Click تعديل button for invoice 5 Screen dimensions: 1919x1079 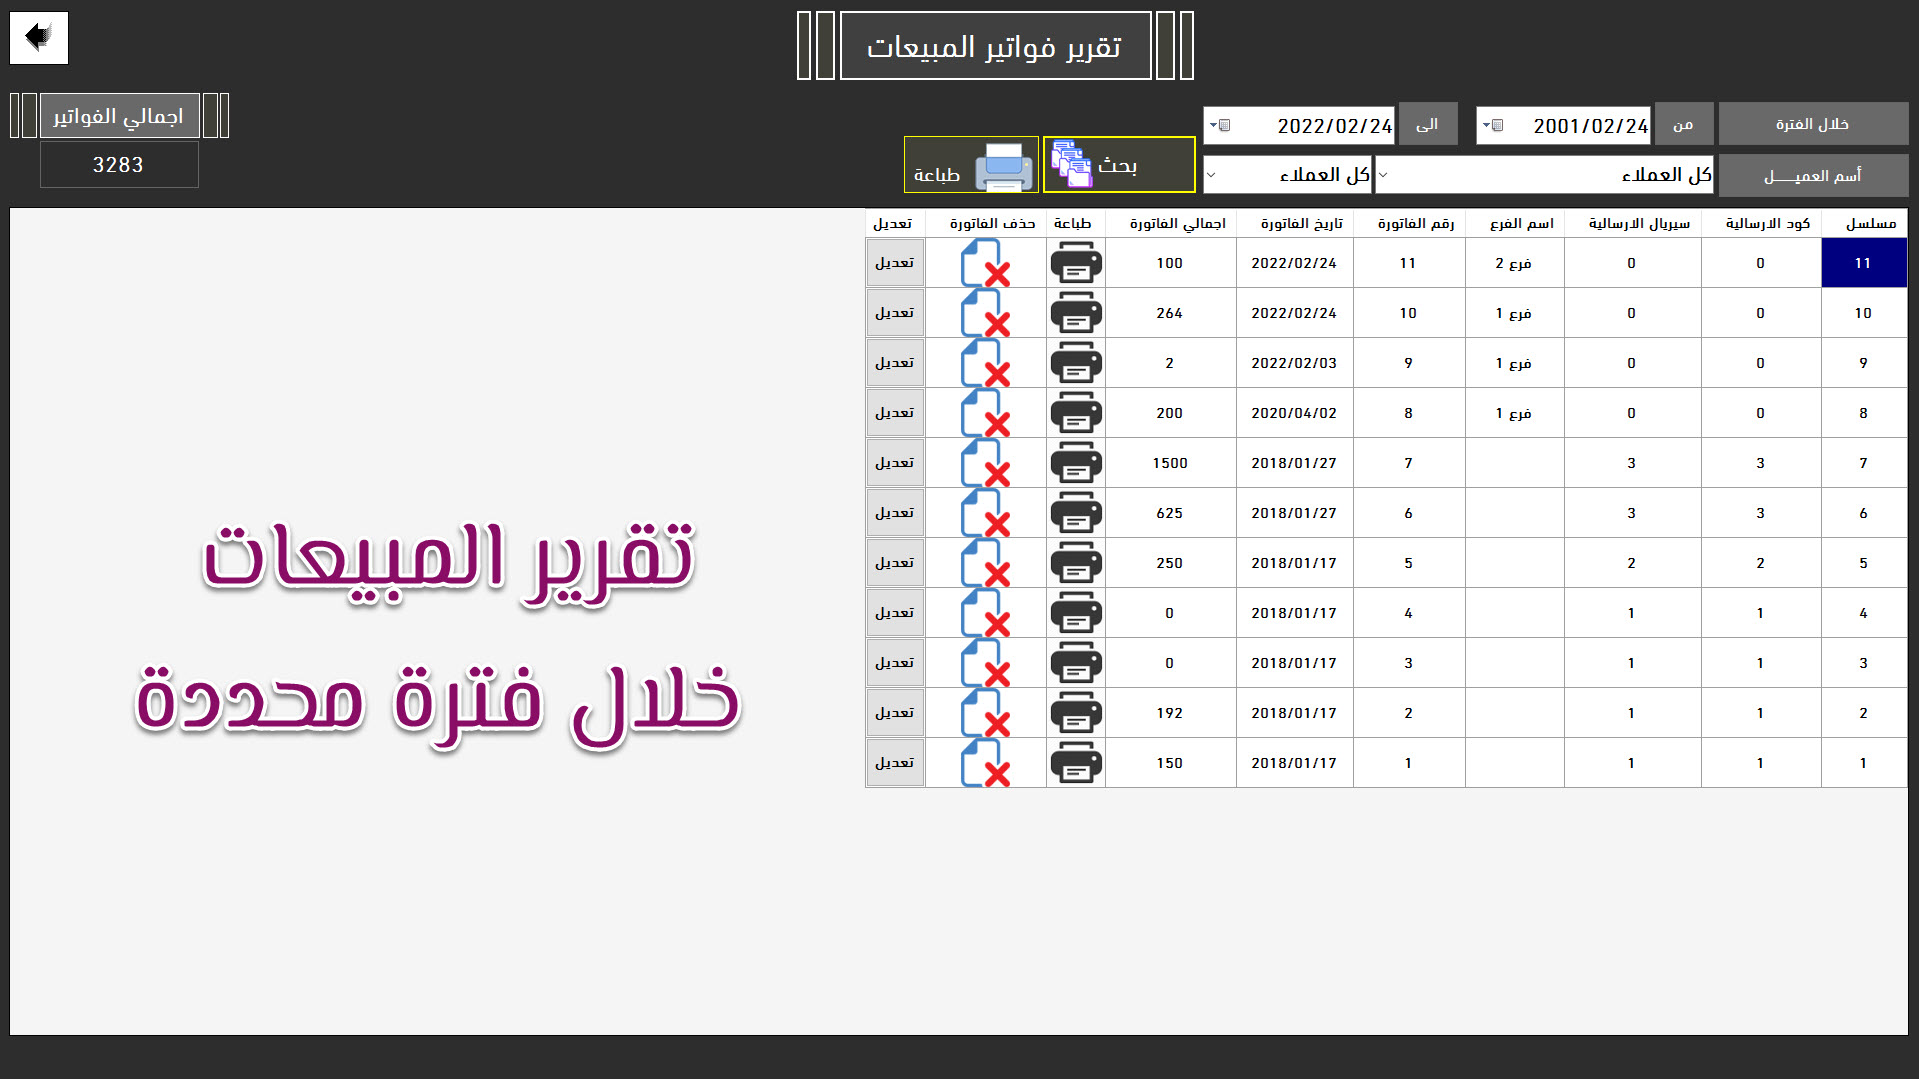coord(895,563)
